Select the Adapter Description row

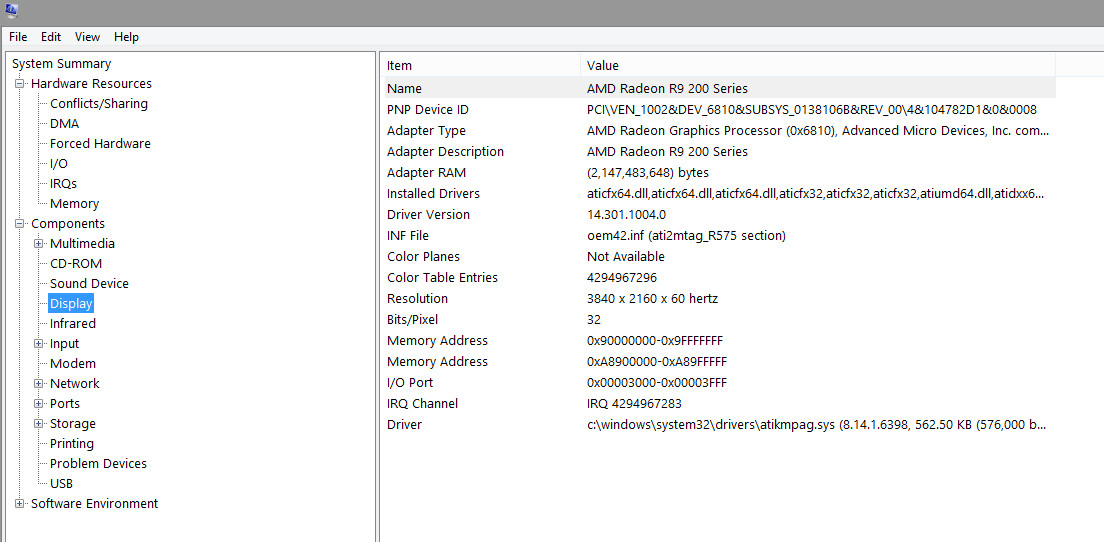coord(718,152)
